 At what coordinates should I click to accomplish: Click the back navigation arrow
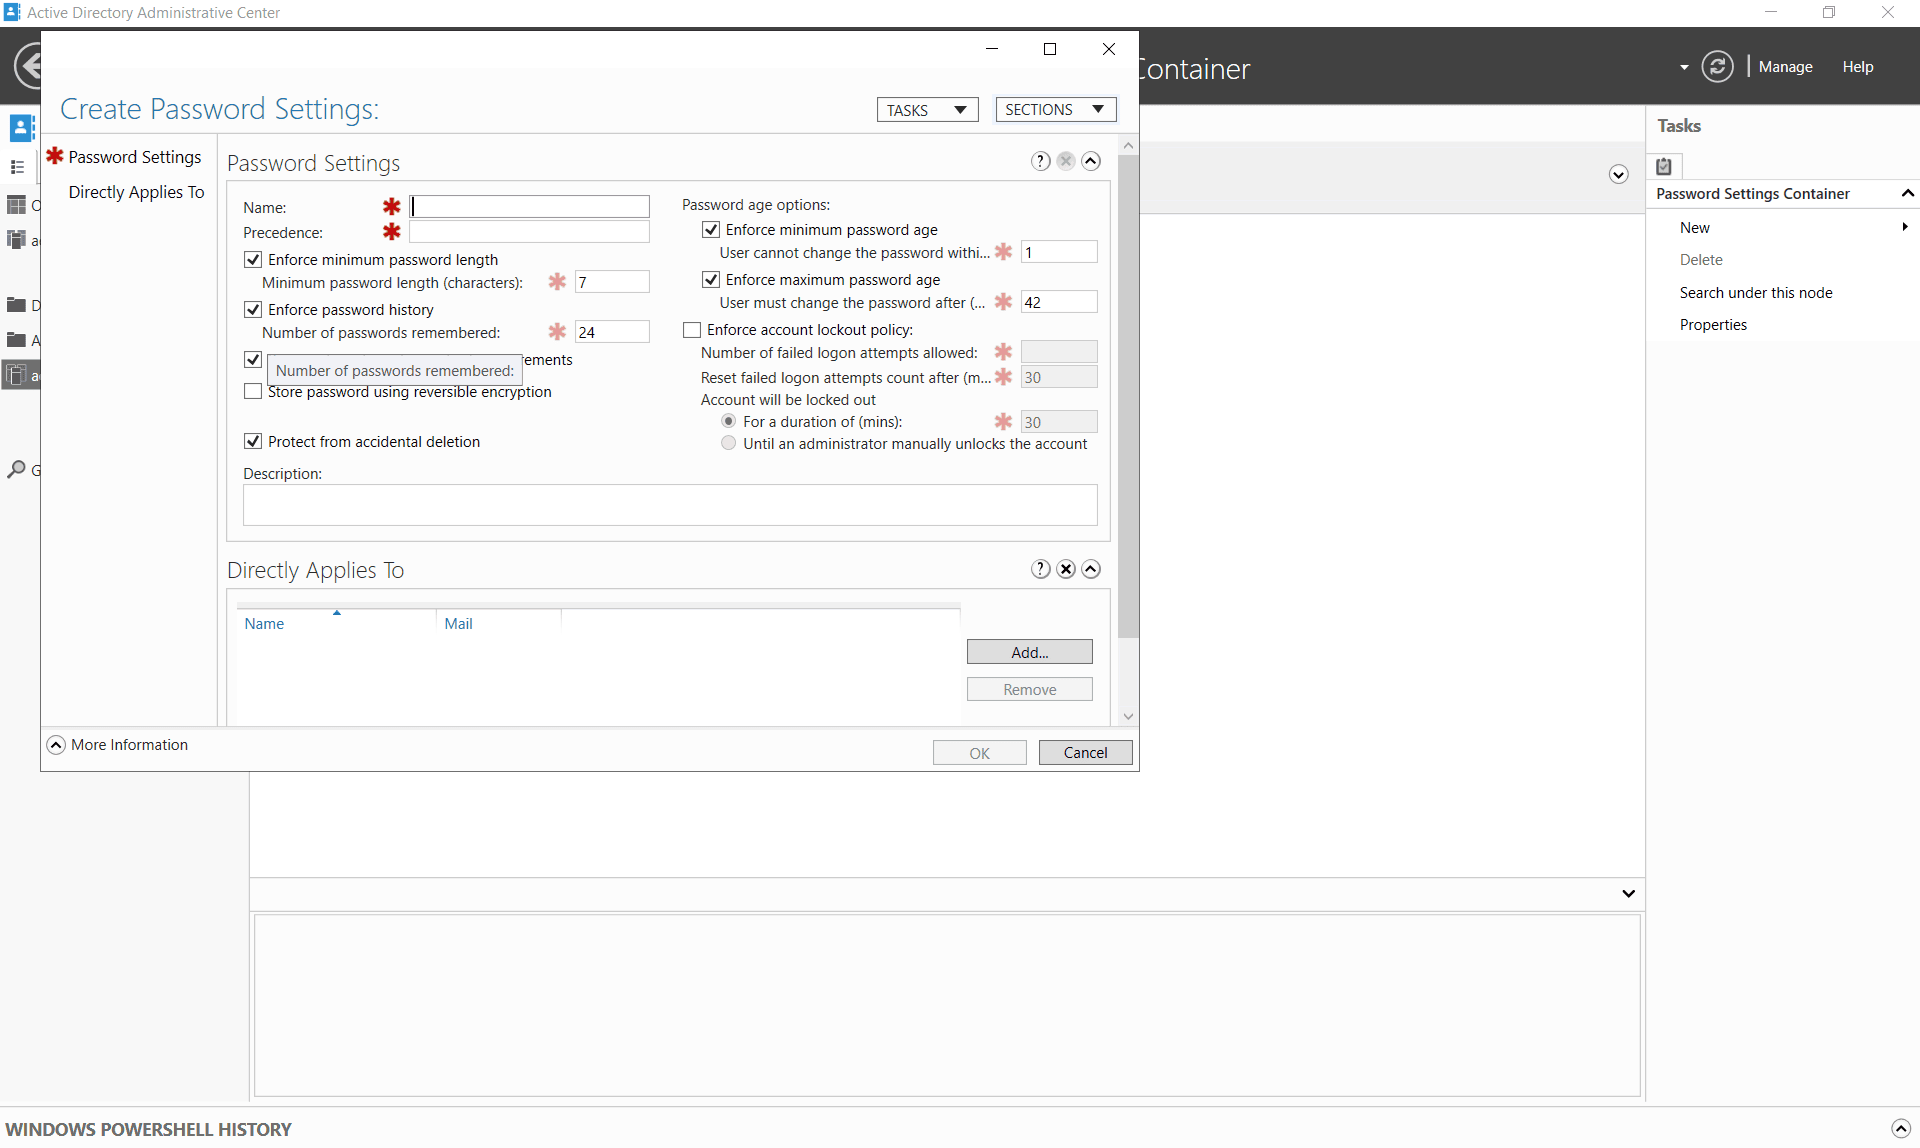[29, 64]
